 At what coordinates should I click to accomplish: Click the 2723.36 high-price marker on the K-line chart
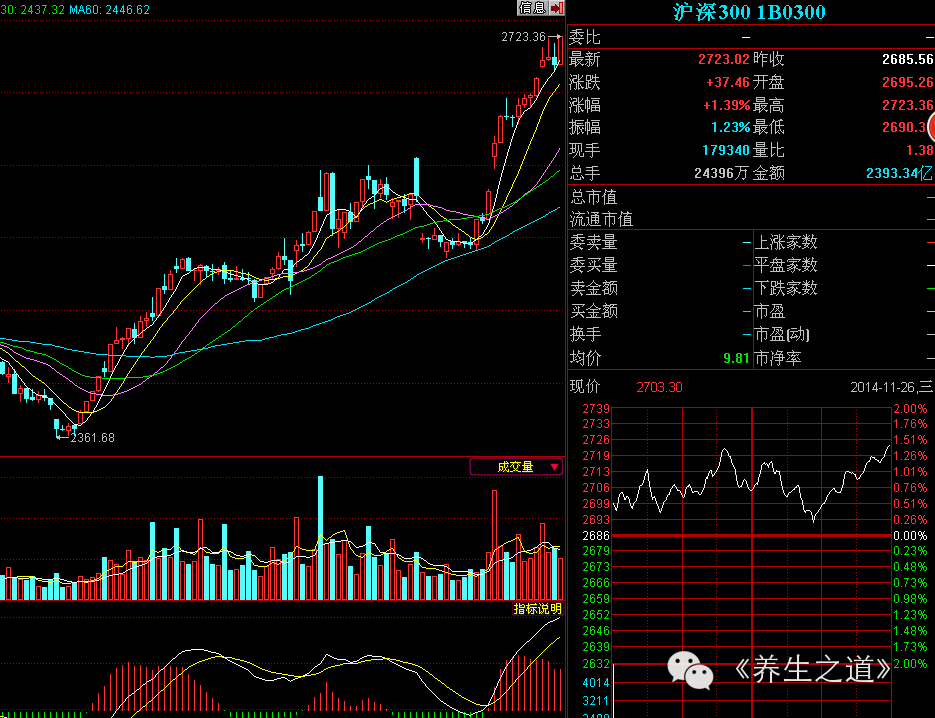click(524, 37)
